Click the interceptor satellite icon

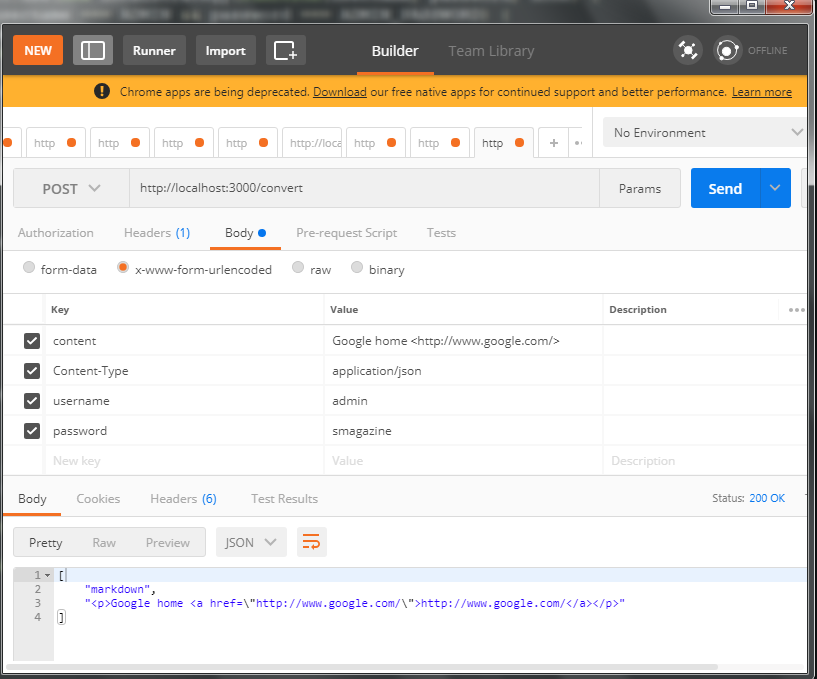pyautogui.click(x=688, y=51)
